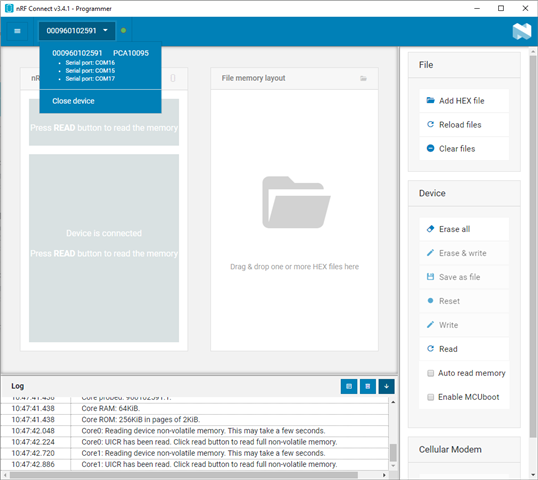538x480 pixels.
Task: Click the Log panel title
Action: click(17, 386)
